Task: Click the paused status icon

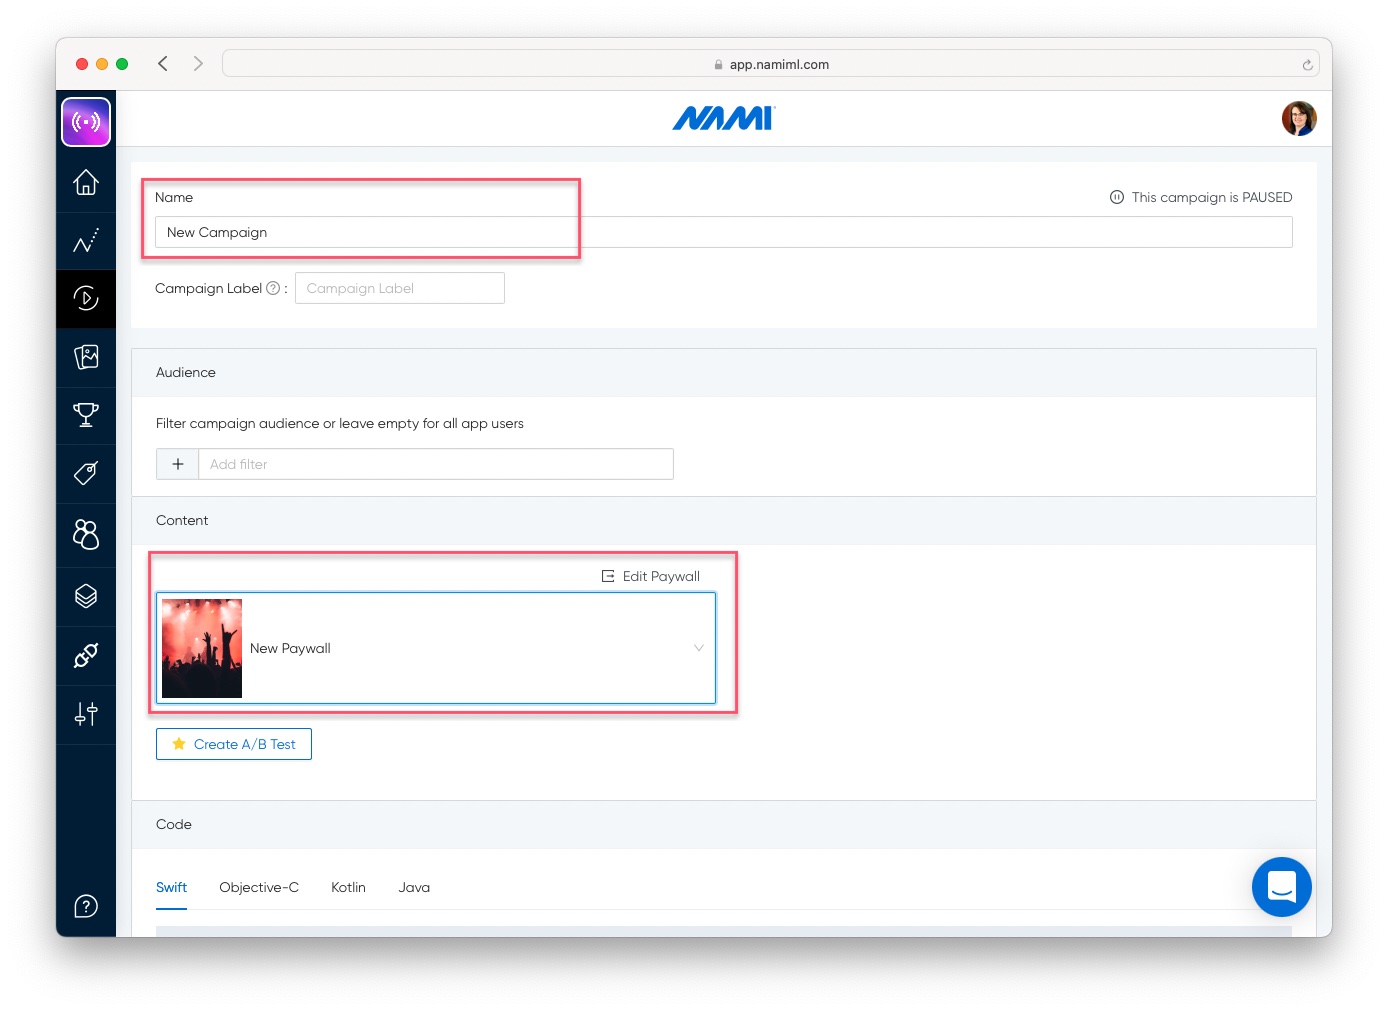Action: pos(1117,197)
